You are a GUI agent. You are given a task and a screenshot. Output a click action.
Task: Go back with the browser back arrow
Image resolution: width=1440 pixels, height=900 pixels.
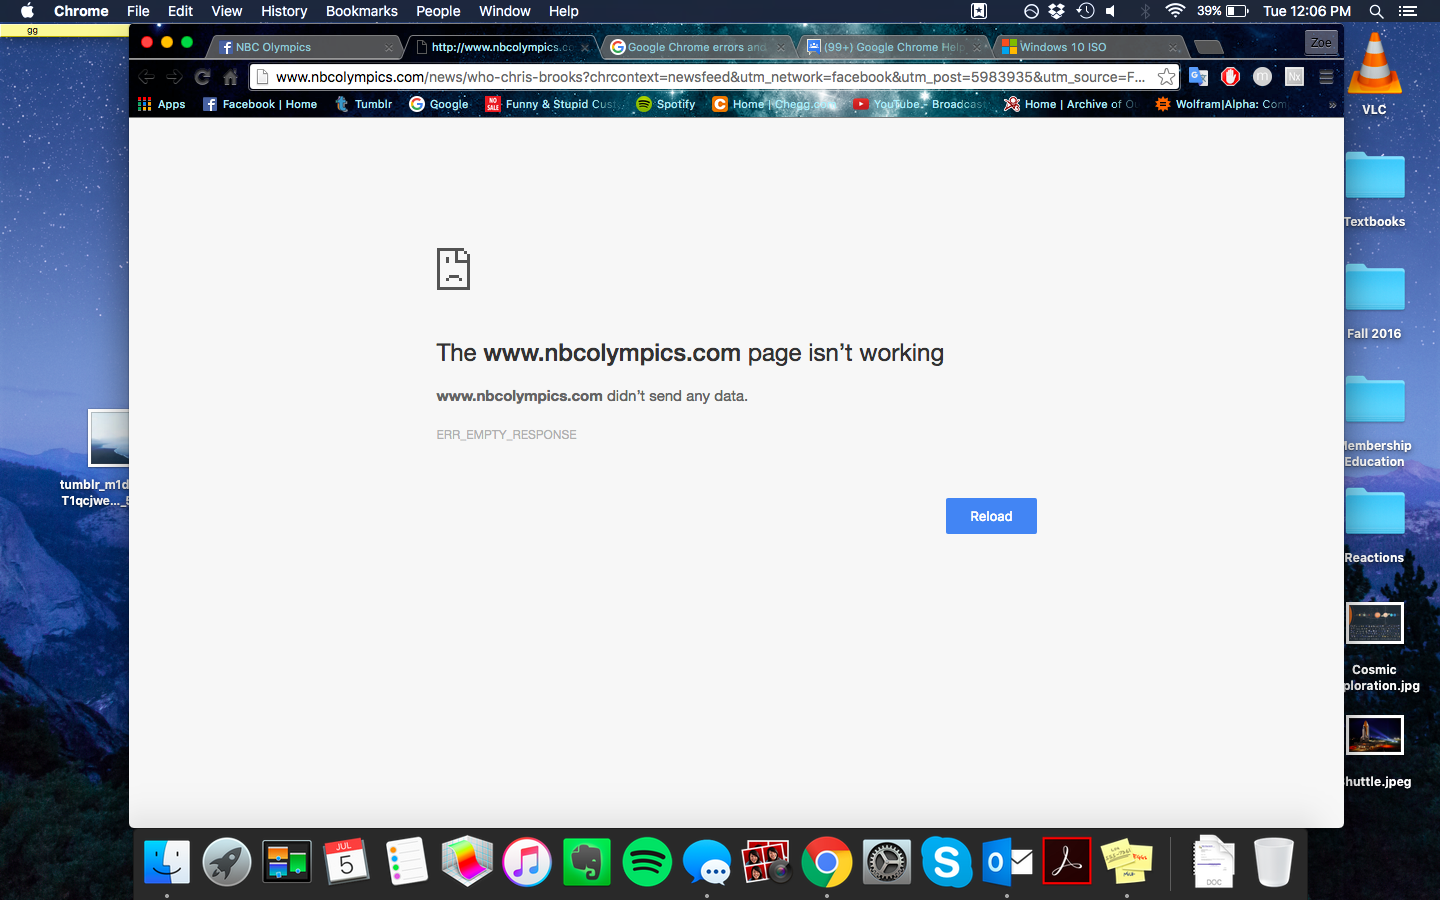(147, 77)
